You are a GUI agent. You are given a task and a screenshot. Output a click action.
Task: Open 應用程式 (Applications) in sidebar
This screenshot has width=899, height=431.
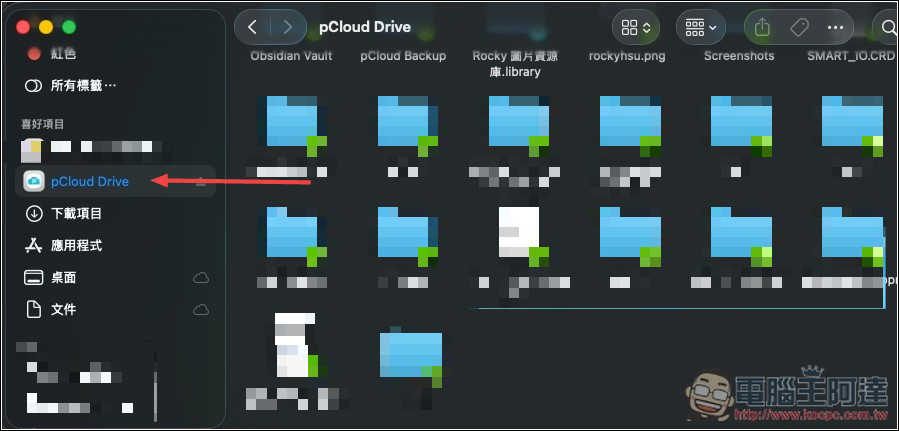pyautogui.click(x=76, y=245)
